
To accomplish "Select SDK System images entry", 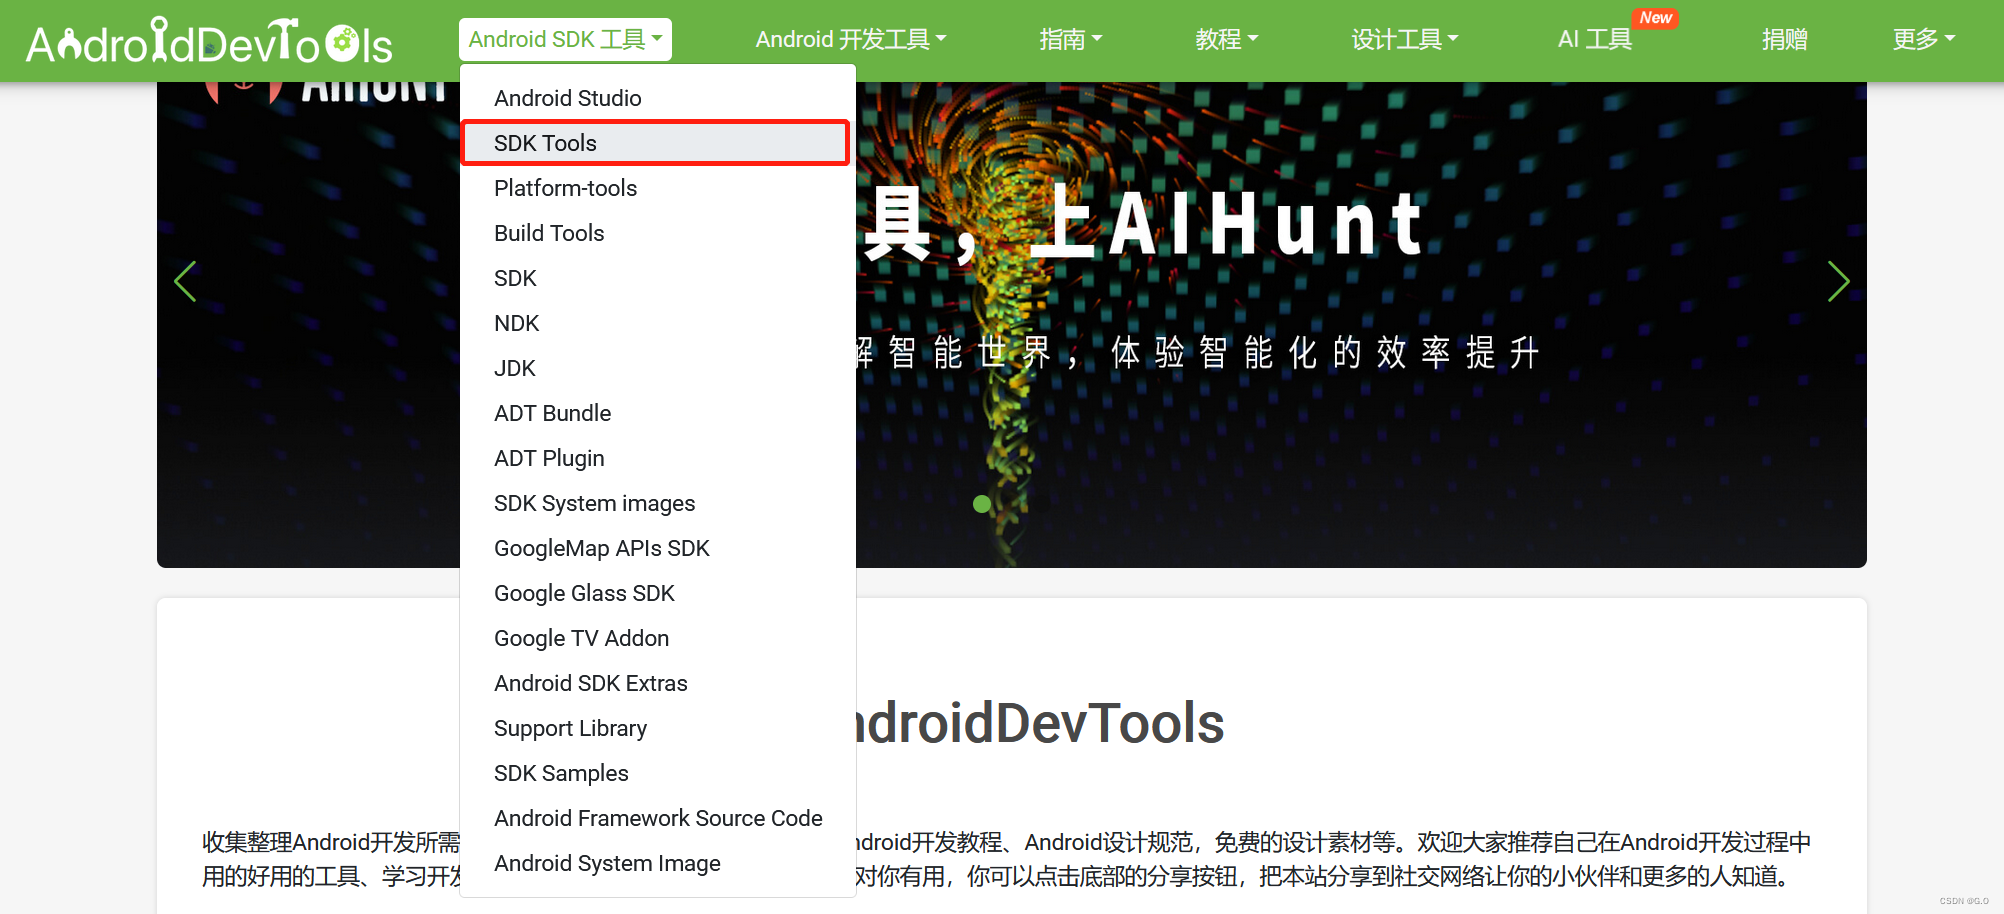I will (x=658, y=503).
